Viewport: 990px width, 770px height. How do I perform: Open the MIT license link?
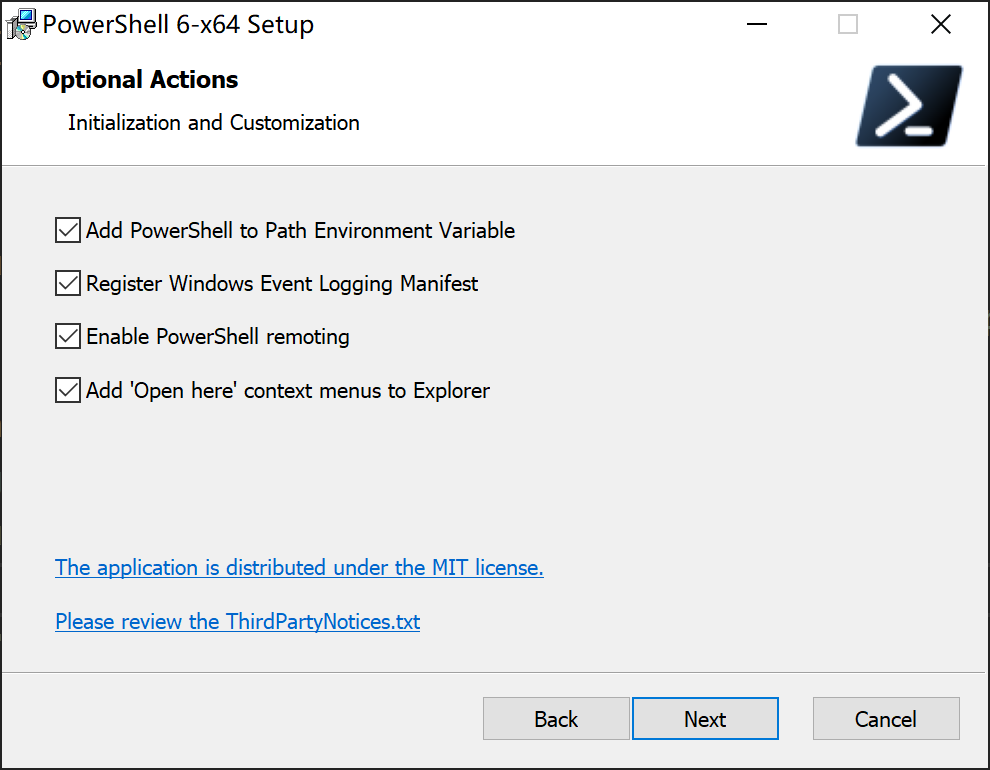(299, 567)
